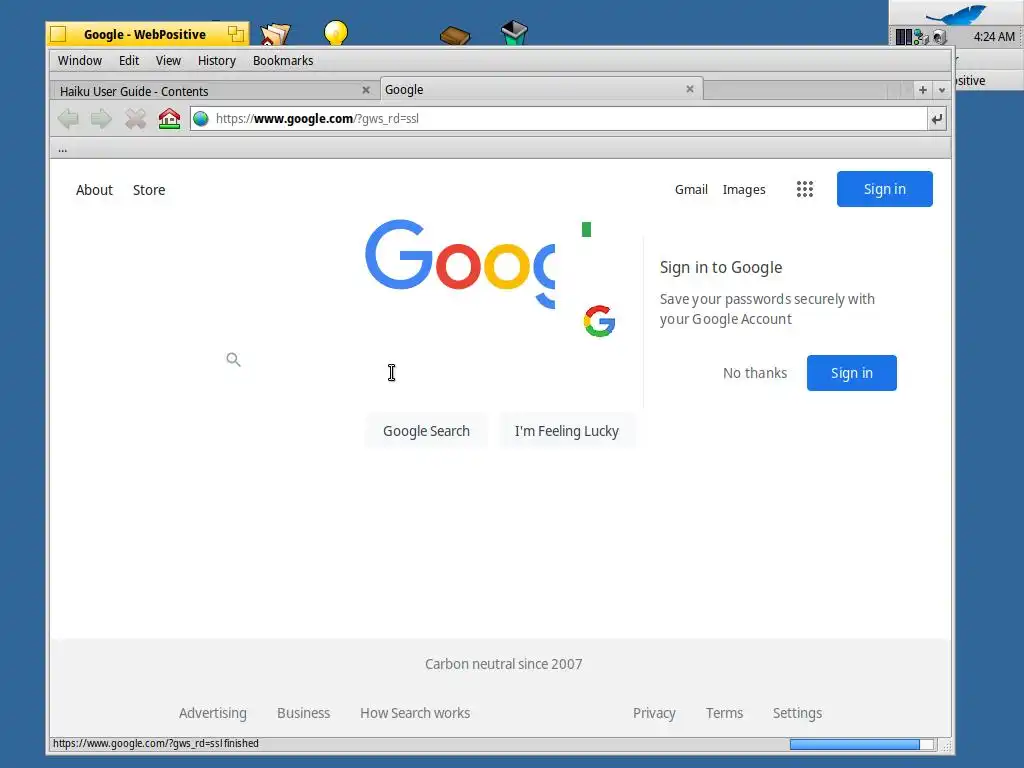Click the window resize corner grip

pyautogui.click(x=946, y=744)
